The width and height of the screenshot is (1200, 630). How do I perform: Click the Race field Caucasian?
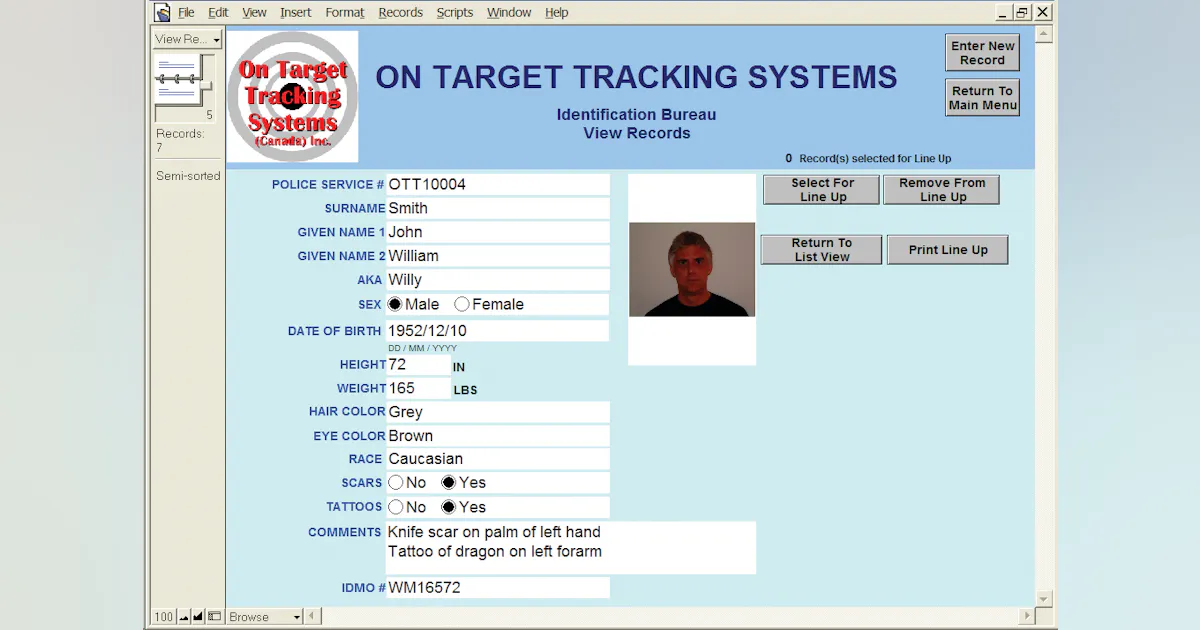click(x=498, y=459)
